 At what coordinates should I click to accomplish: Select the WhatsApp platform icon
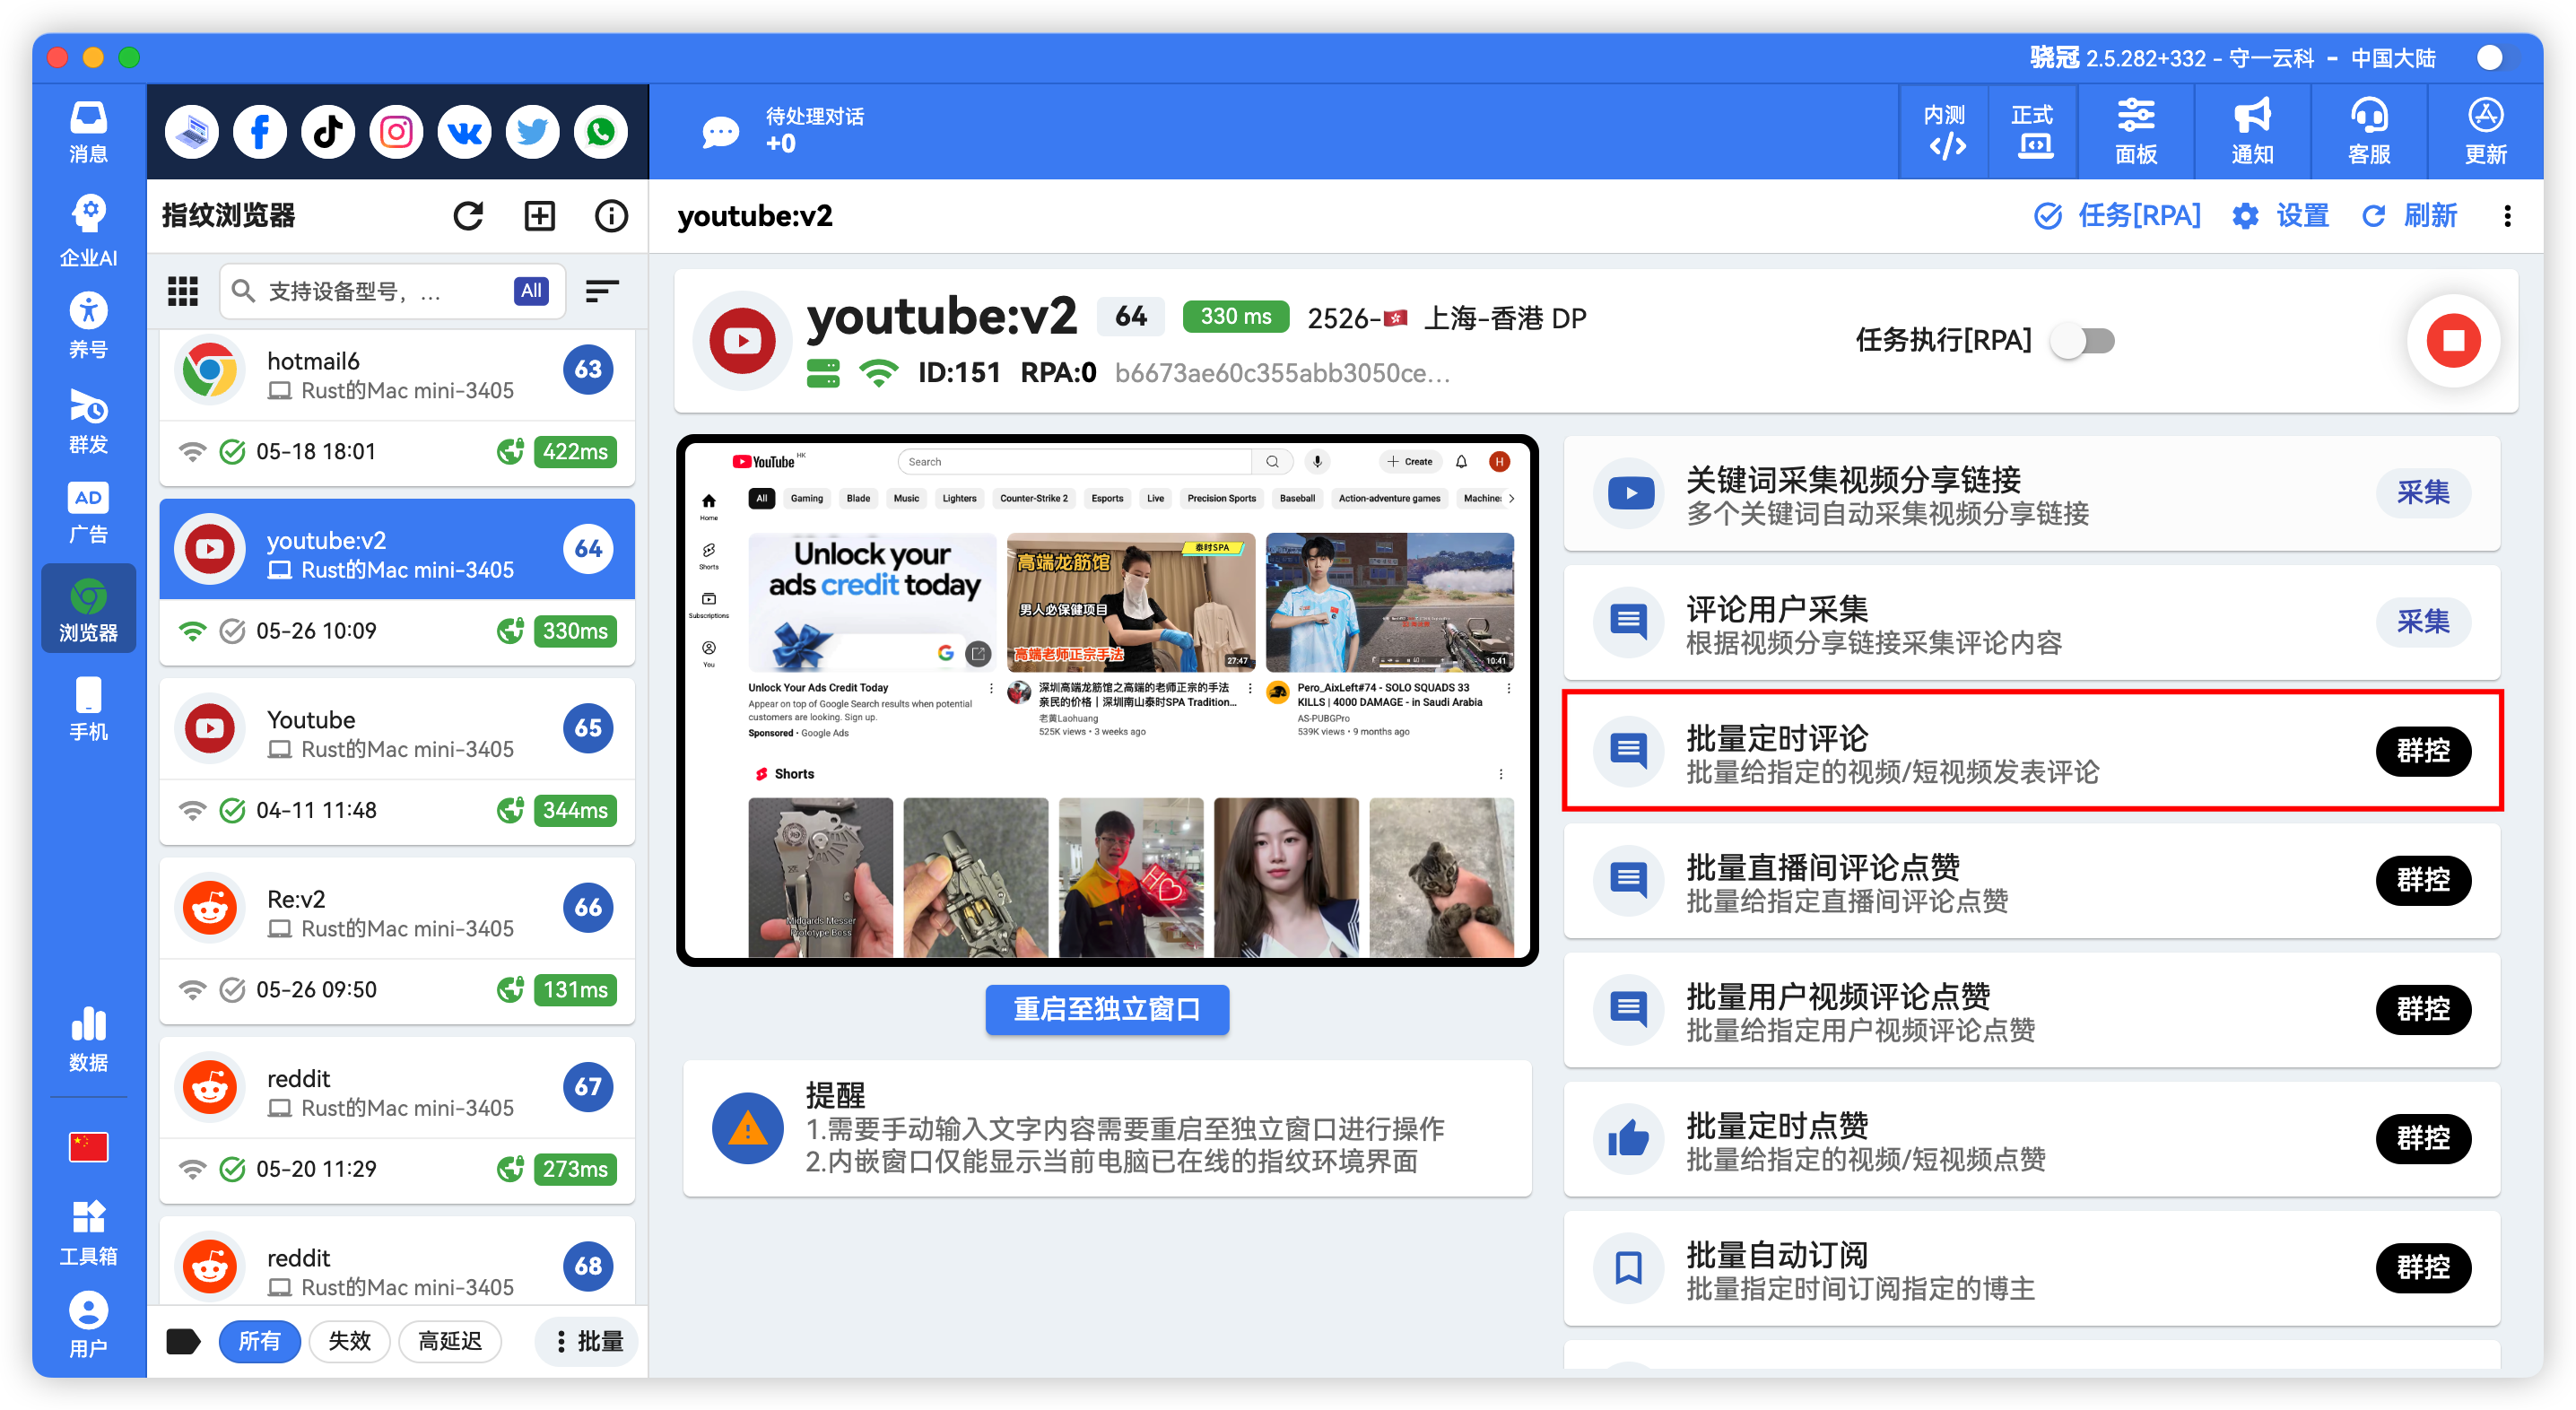coord(600,131)
